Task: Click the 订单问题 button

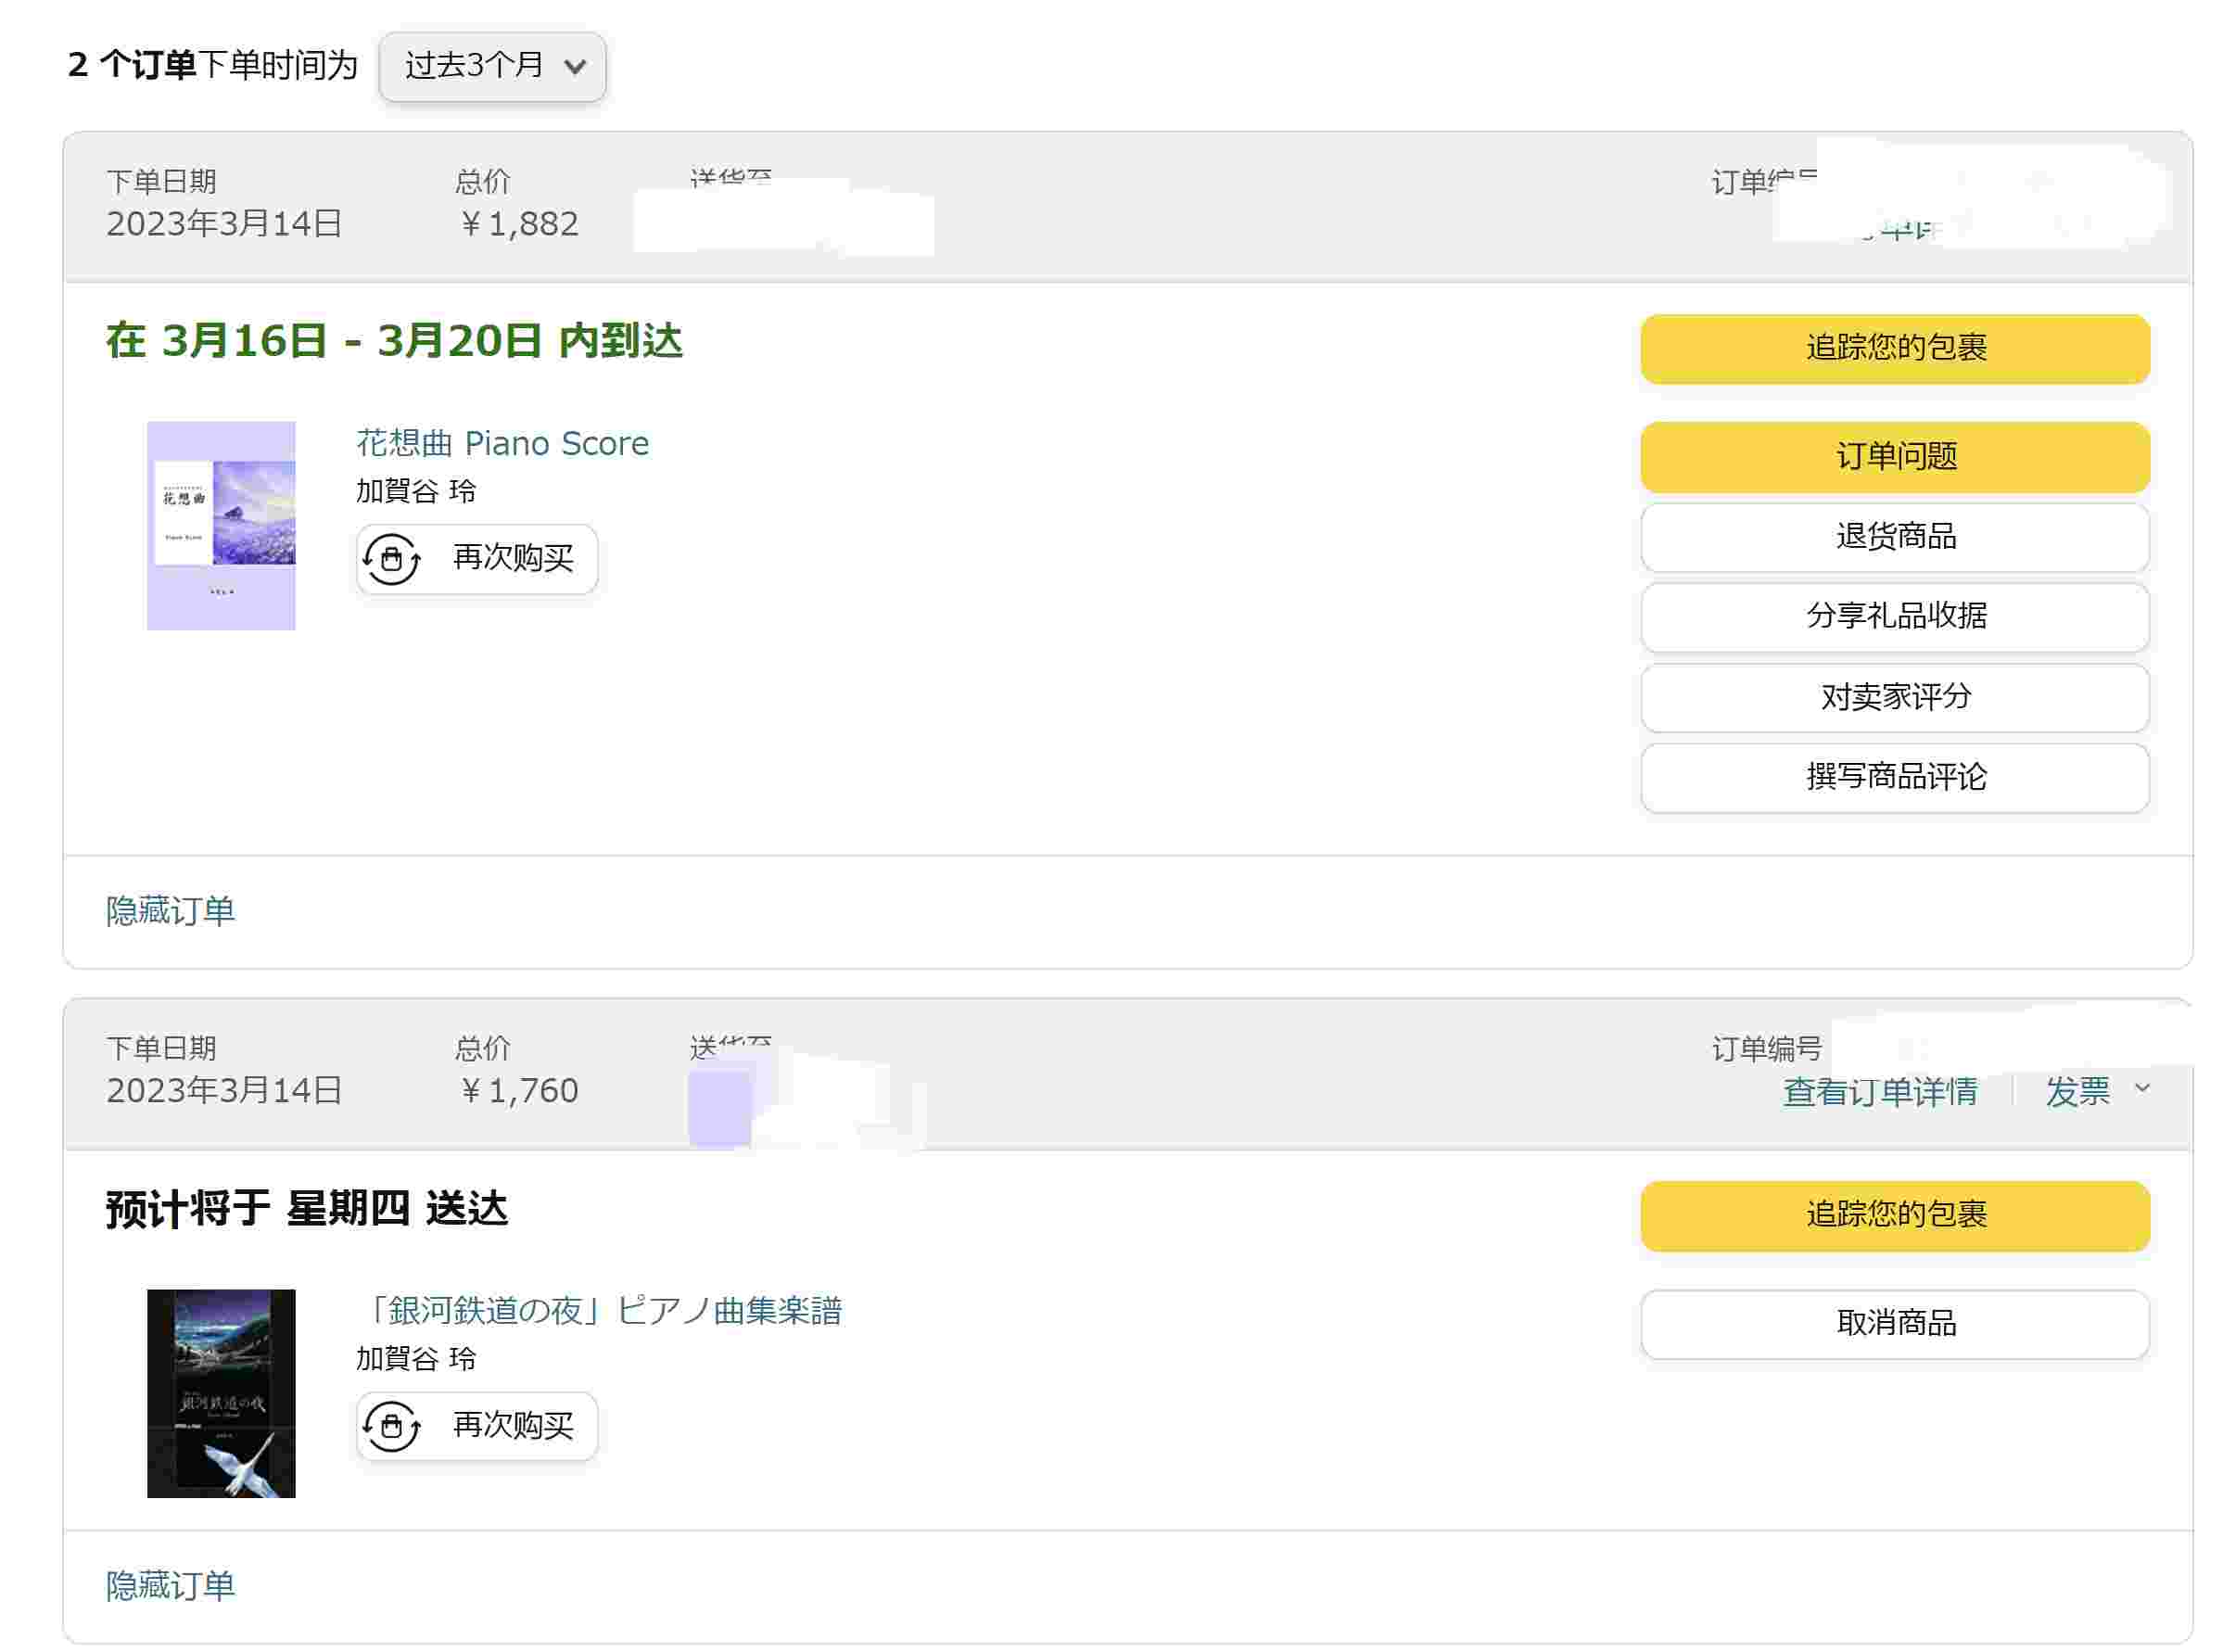Action: (1894, 456)
